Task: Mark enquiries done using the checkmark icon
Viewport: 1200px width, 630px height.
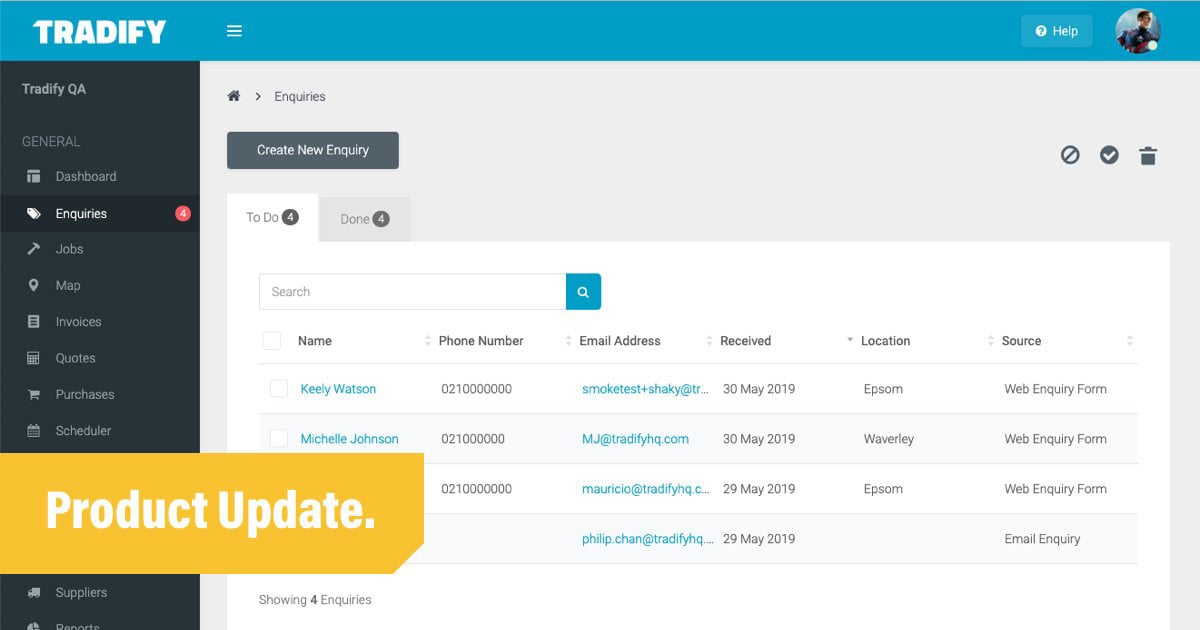Action: [x=1109, y=155]
